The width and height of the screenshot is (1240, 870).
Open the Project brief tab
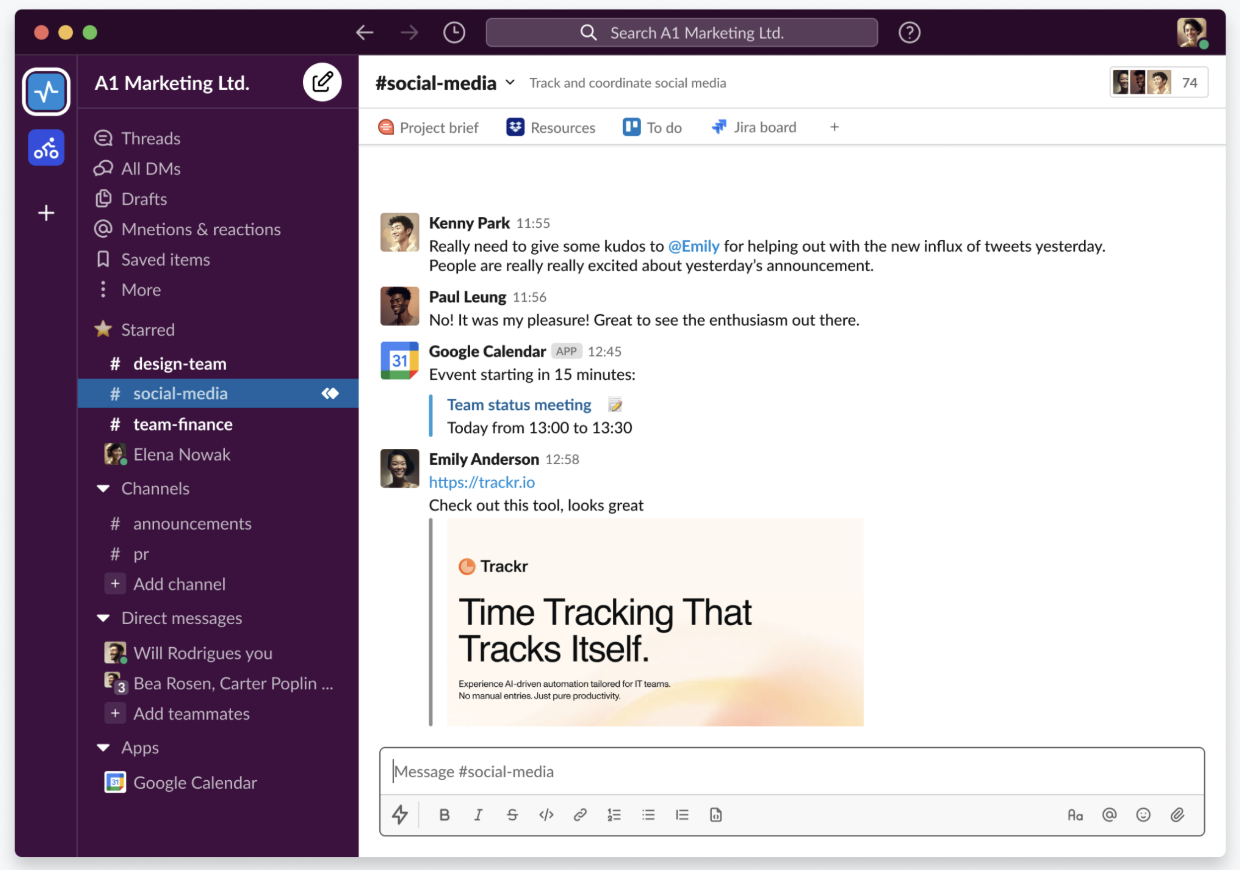(428, 127)
